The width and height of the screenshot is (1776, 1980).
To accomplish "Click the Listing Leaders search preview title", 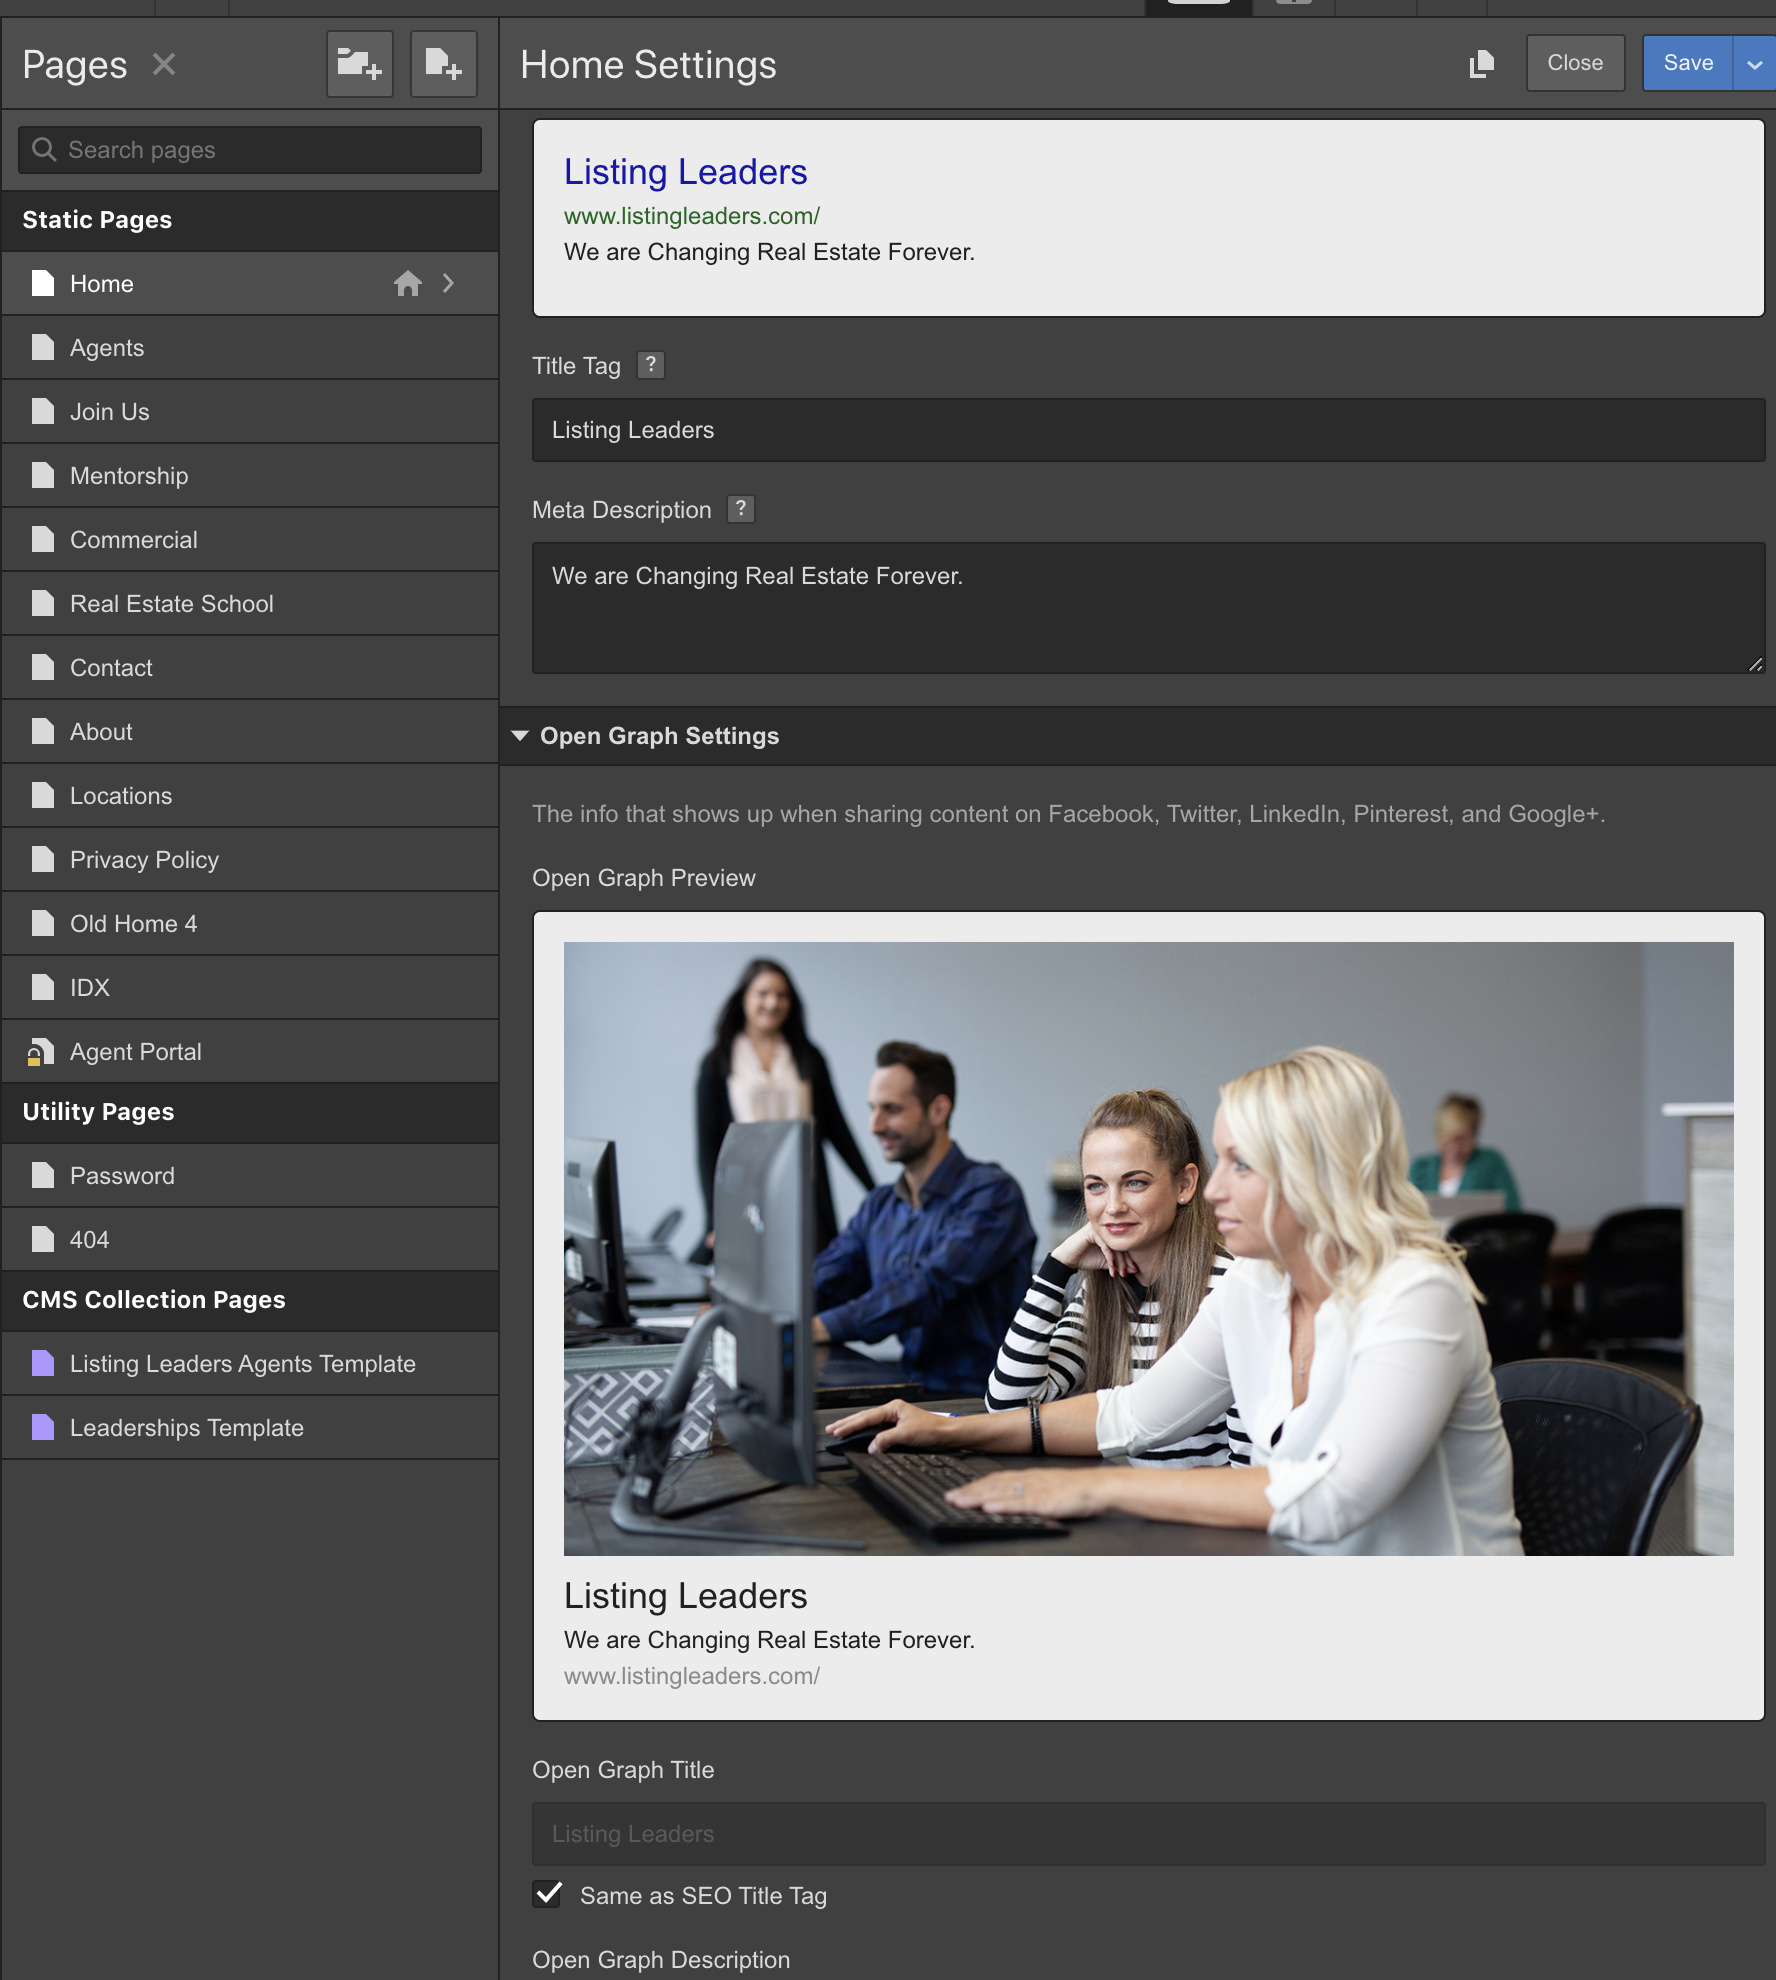I will 685,172.
